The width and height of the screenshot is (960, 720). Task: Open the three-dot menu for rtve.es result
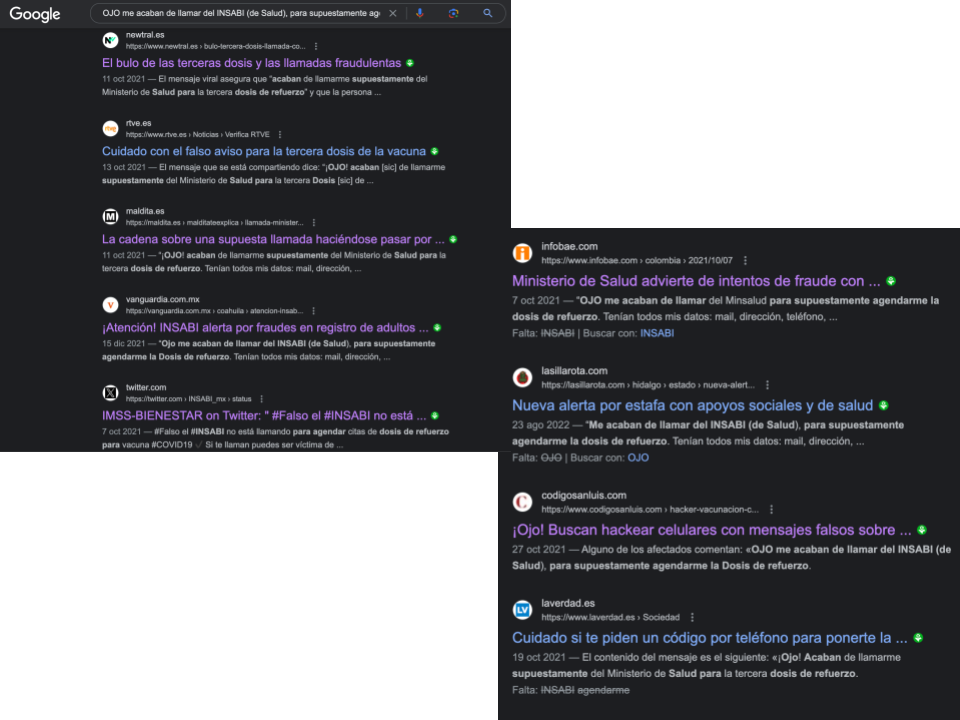coord(280,135)
